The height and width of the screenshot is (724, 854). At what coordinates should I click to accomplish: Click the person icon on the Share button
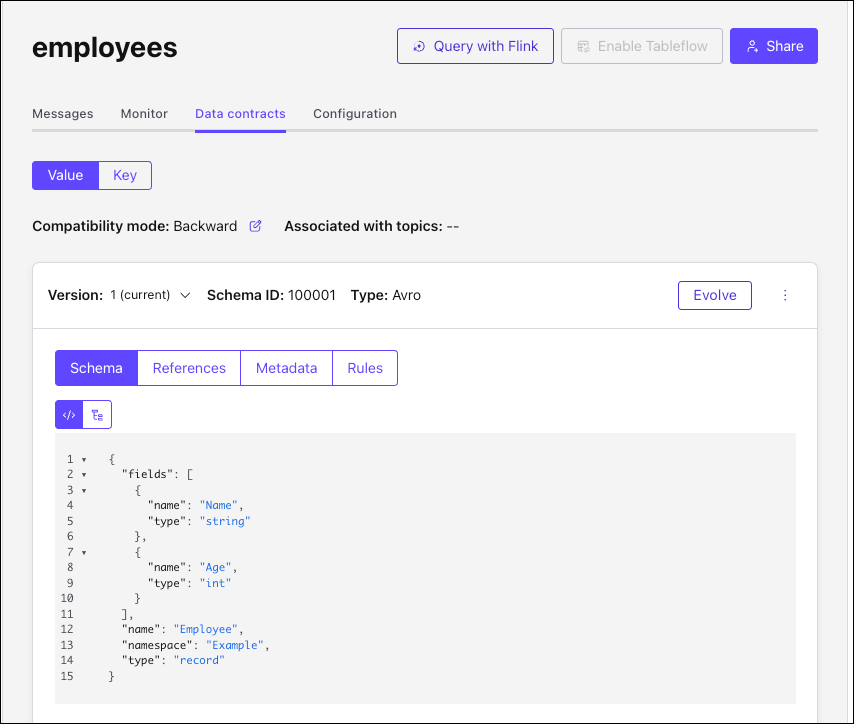[x=752, y=46]
